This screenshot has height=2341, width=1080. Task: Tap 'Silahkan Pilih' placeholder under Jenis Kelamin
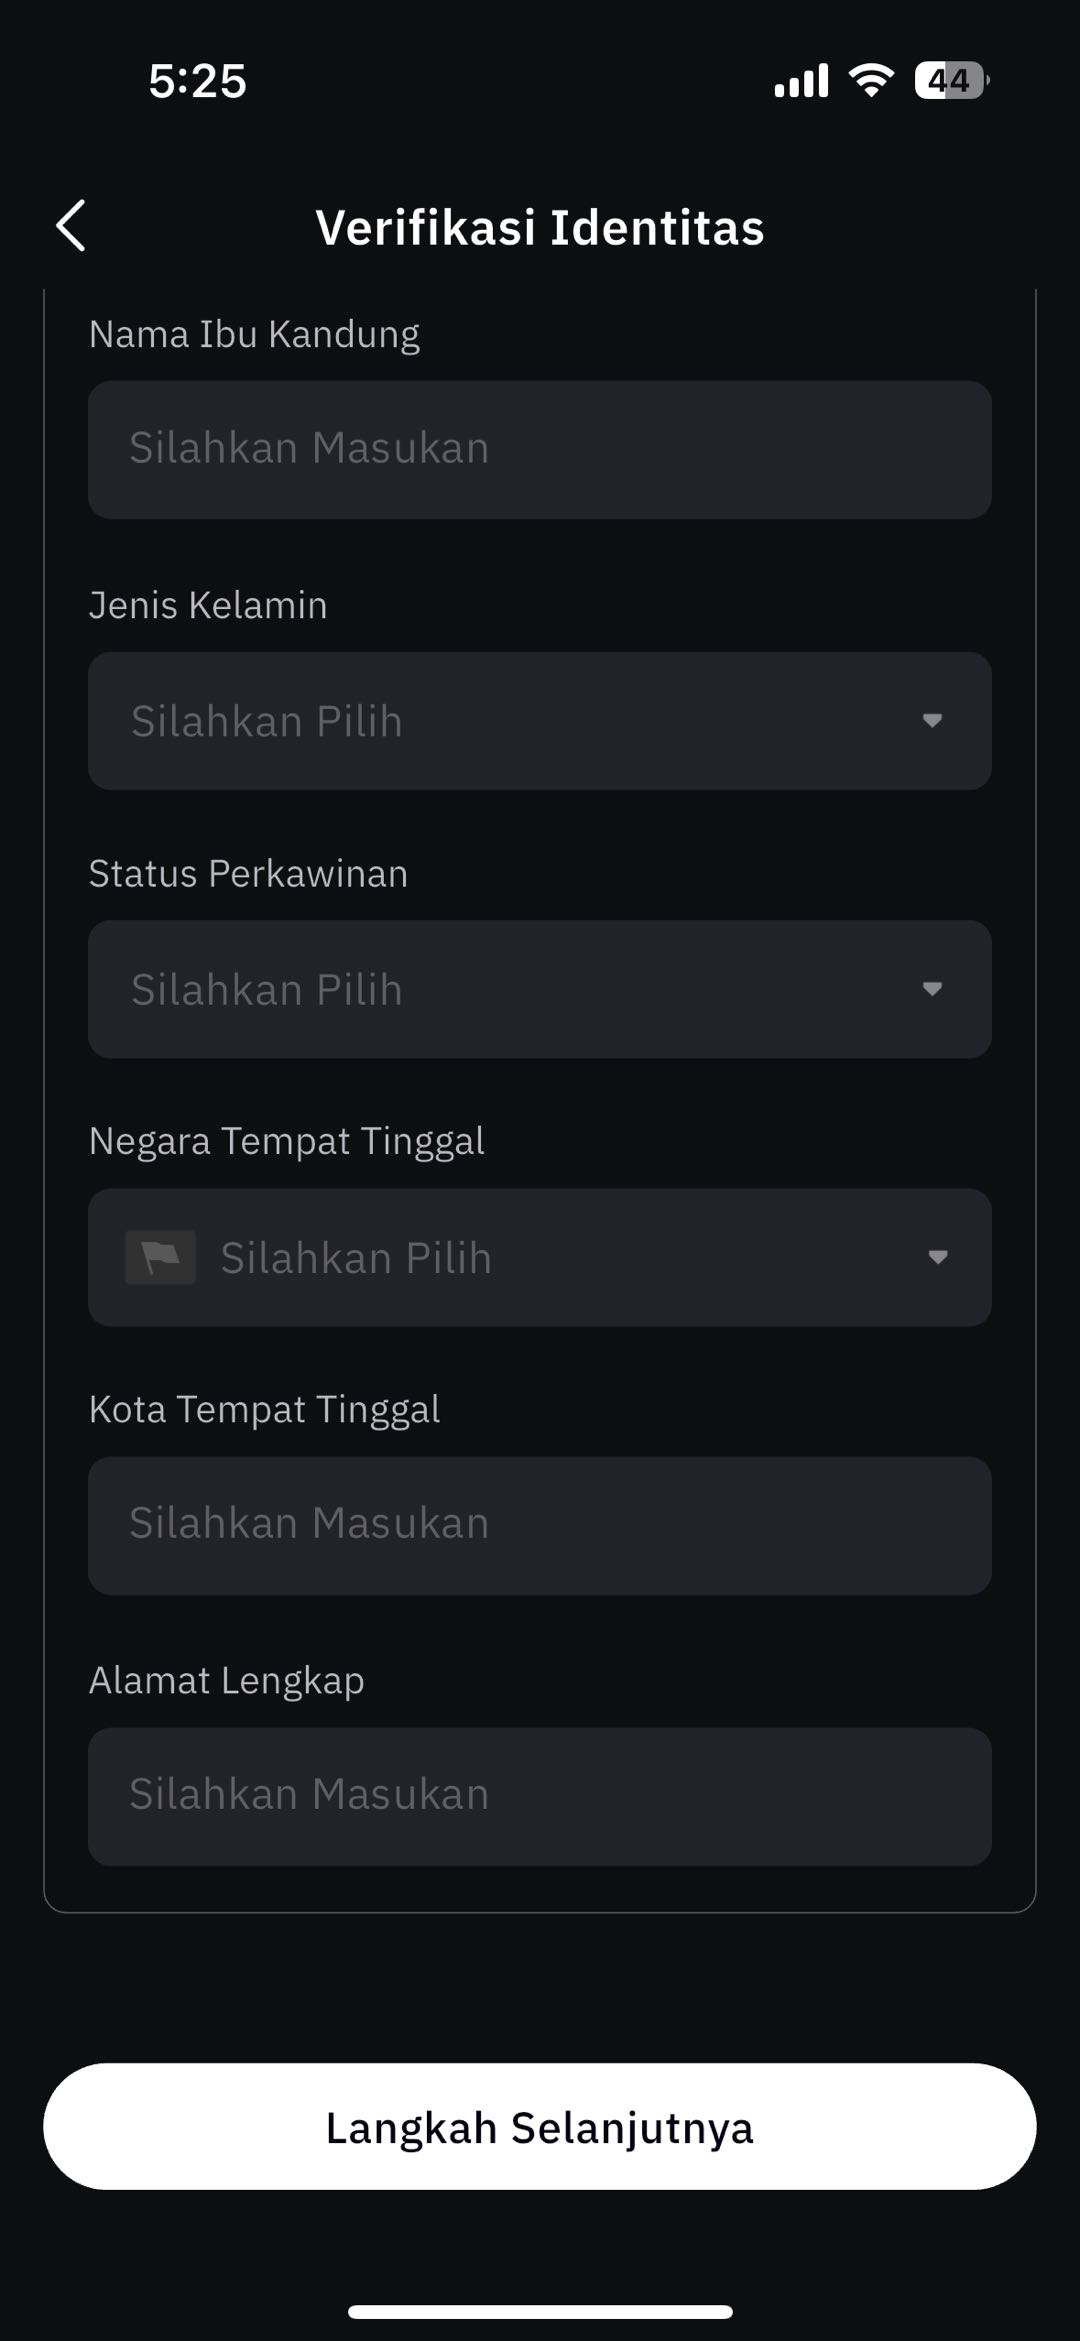(267, 721)
